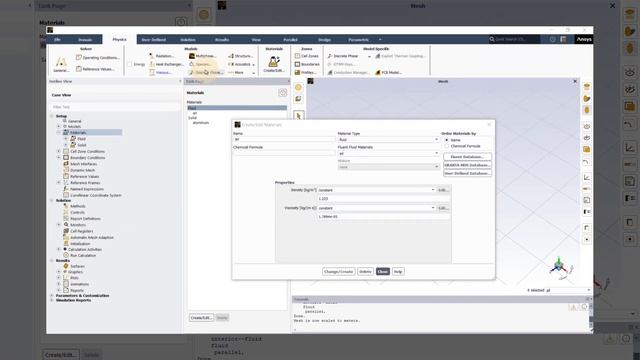The height and width of the screenshot is (360, 640).
Task: Select Name radio under Order Materials by
Action: coord(447,140)
